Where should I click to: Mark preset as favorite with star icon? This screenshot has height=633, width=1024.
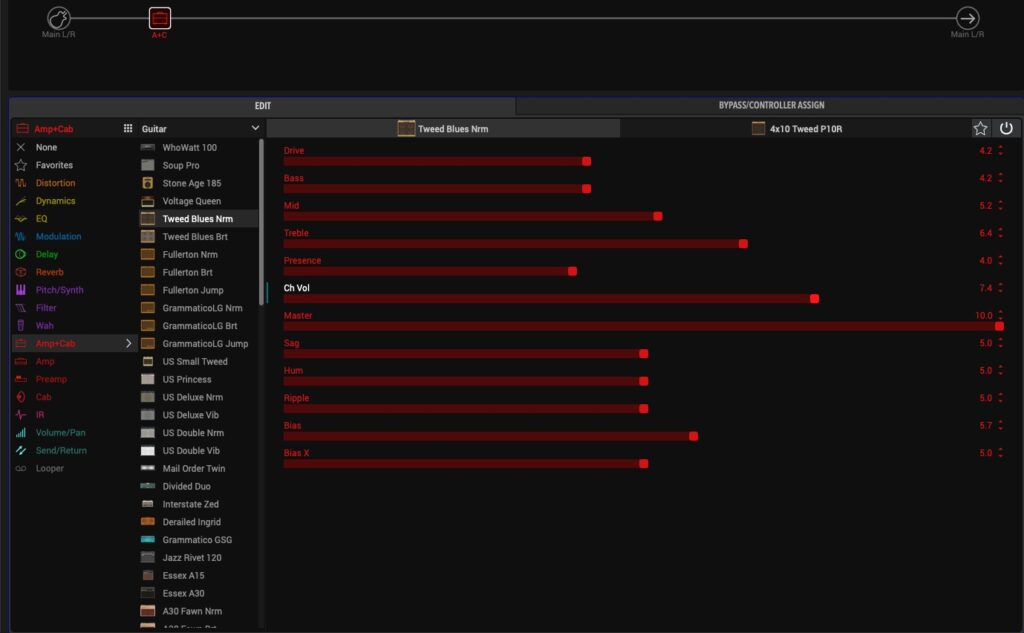point(981,128)
